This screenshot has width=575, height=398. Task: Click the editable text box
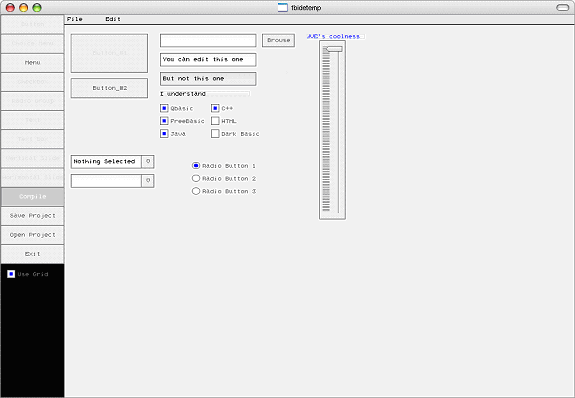[x=208, y=59]
